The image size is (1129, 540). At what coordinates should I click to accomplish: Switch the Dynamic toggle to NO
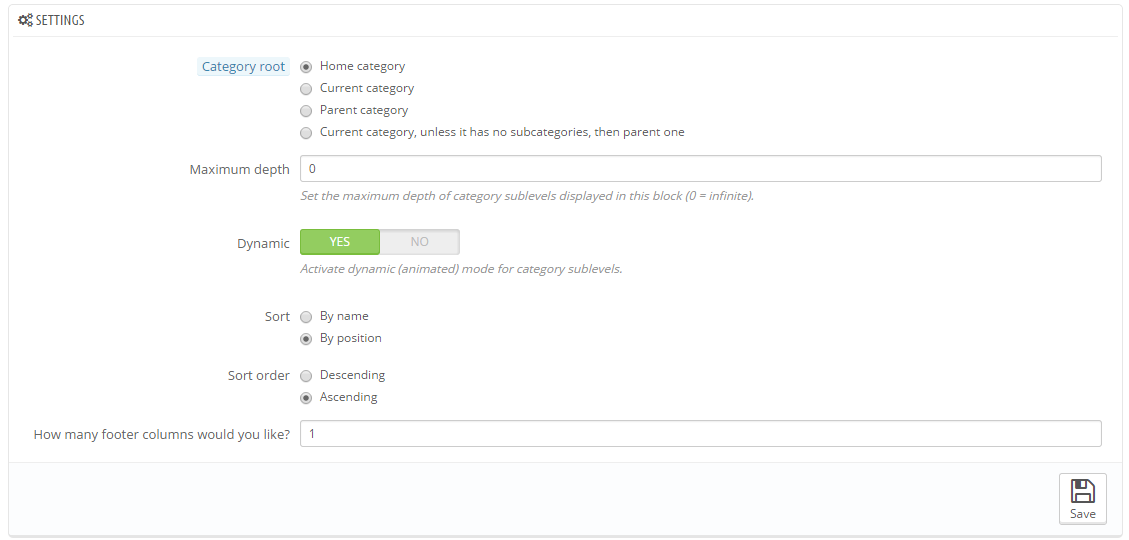pos(420,242)
